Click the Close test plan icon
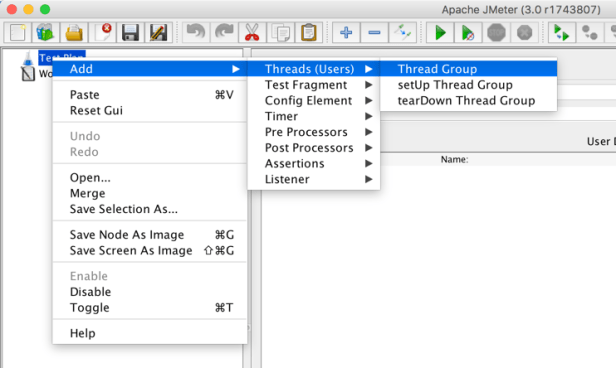 [102, 33]
